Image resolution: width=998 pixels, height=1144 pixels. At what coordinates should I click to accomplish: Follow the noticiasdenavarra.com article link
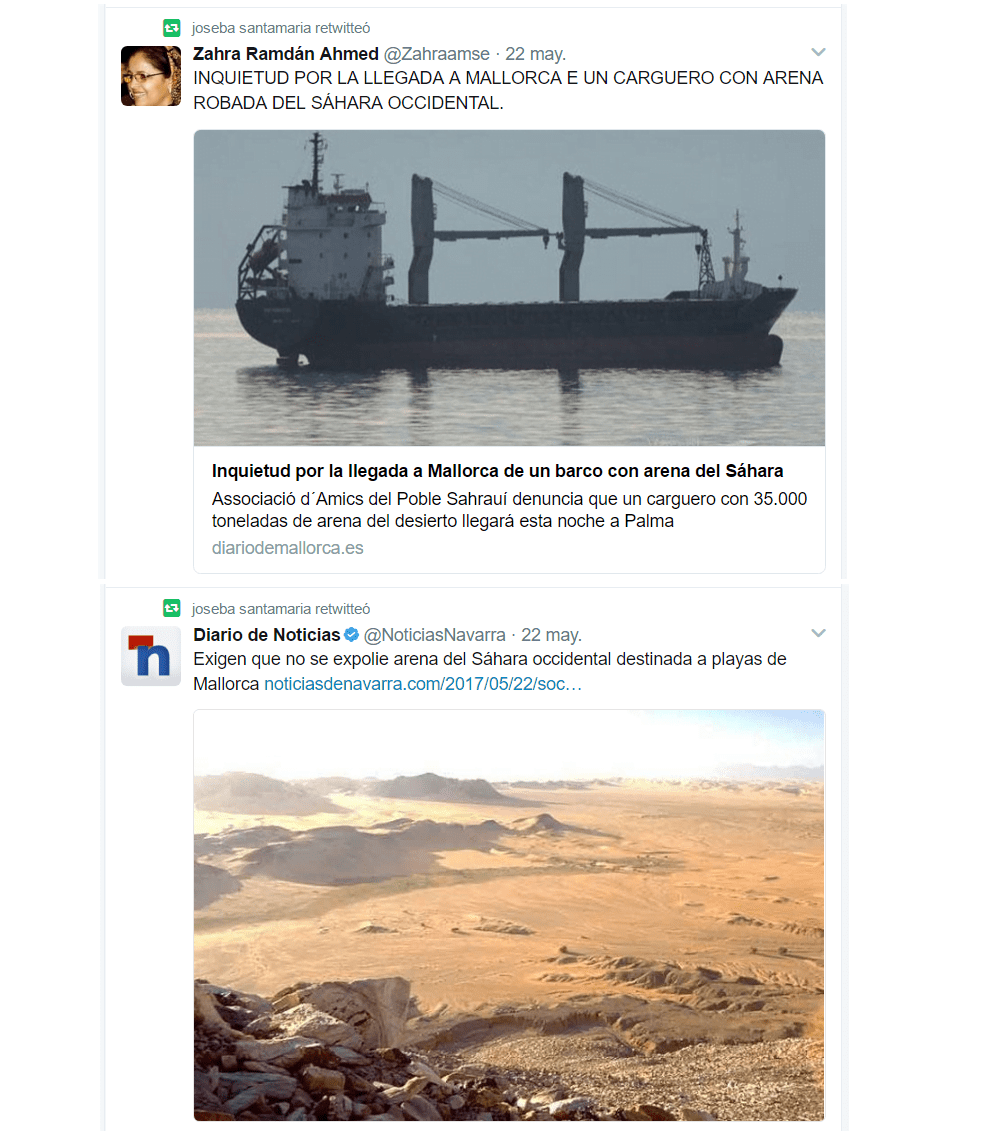423,684
